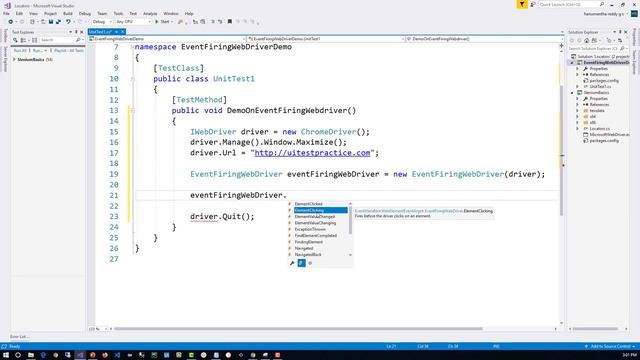Open the member dropdown showing DemoOnEventFiringWebdriver

(x=484, y=39)
